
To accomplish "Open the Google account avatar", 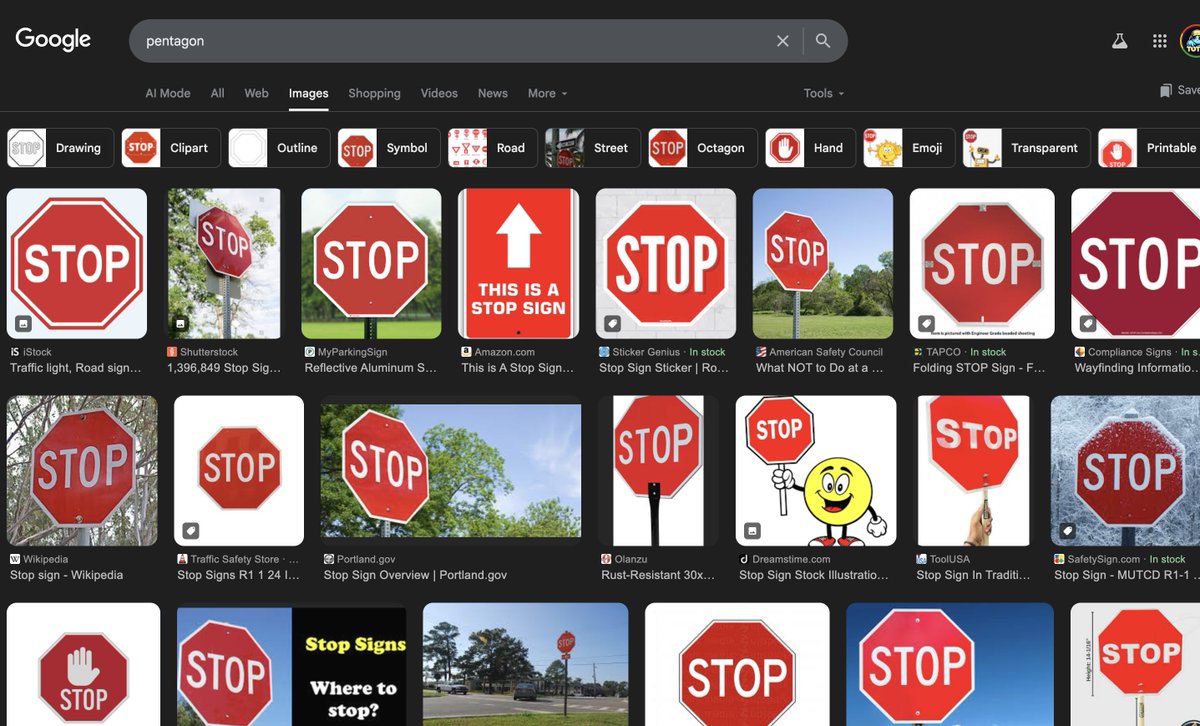I will click(1191, 41).
